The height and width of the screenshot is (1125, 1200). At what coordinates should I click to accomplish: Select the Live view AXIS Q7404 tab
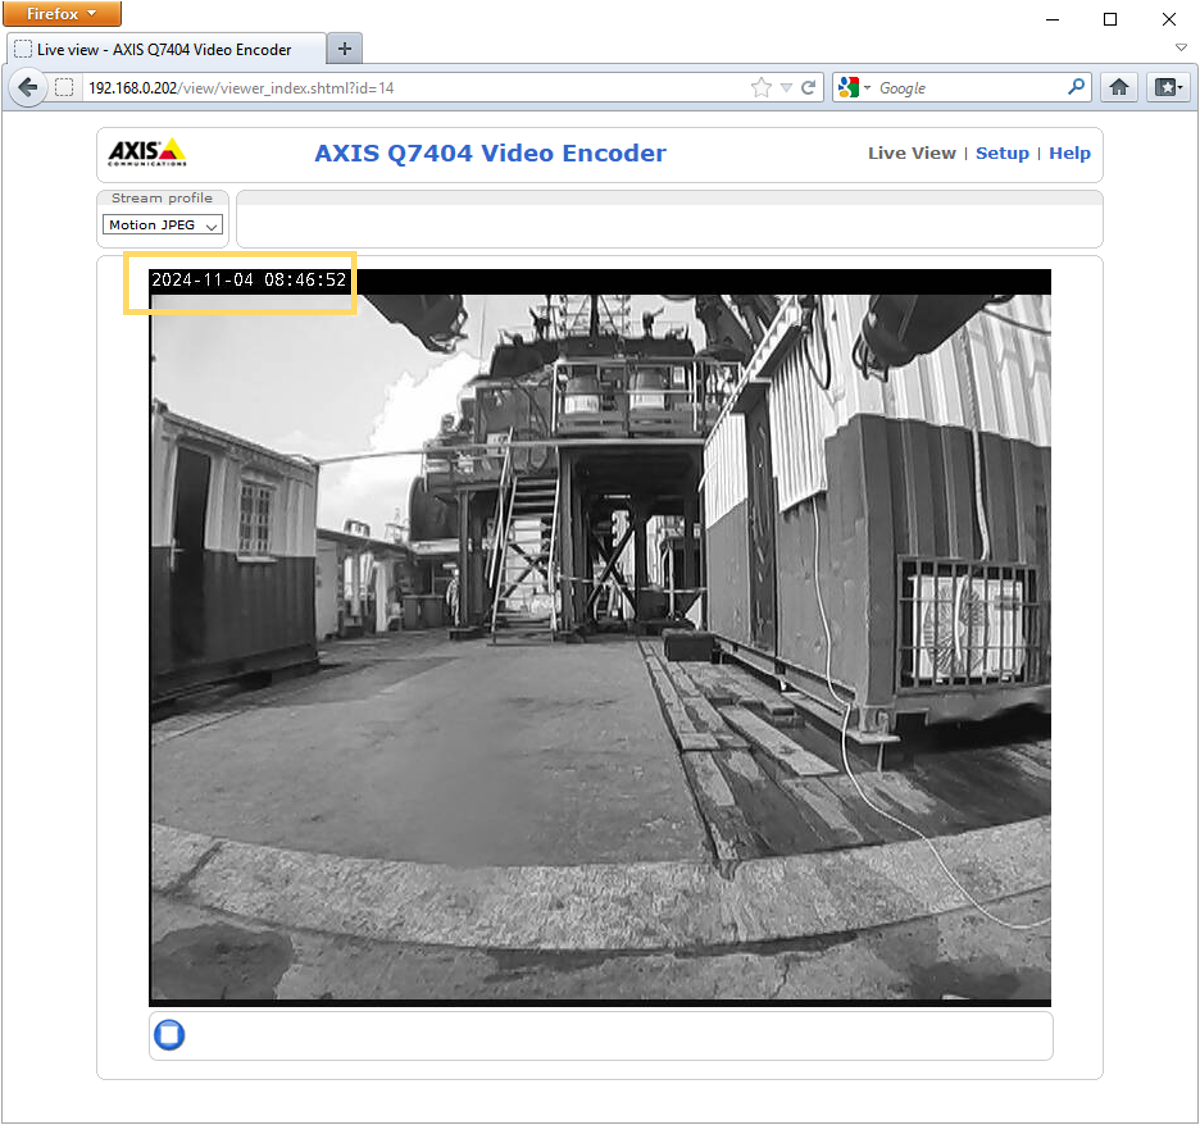click(165, 49)
